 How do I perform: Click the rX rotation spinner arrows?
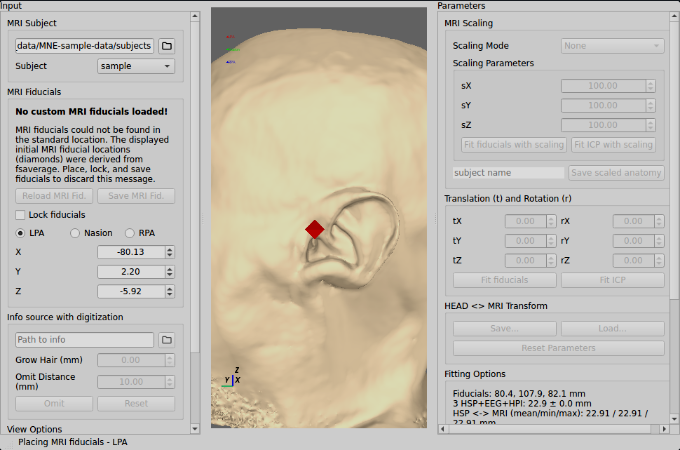(x=659, y=221)
